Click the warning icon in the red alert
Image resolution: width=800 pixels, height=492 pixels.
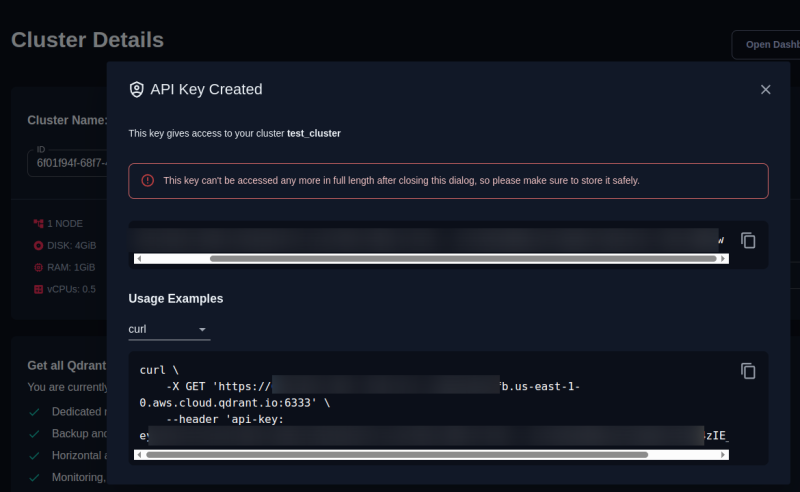click(147, 181)
